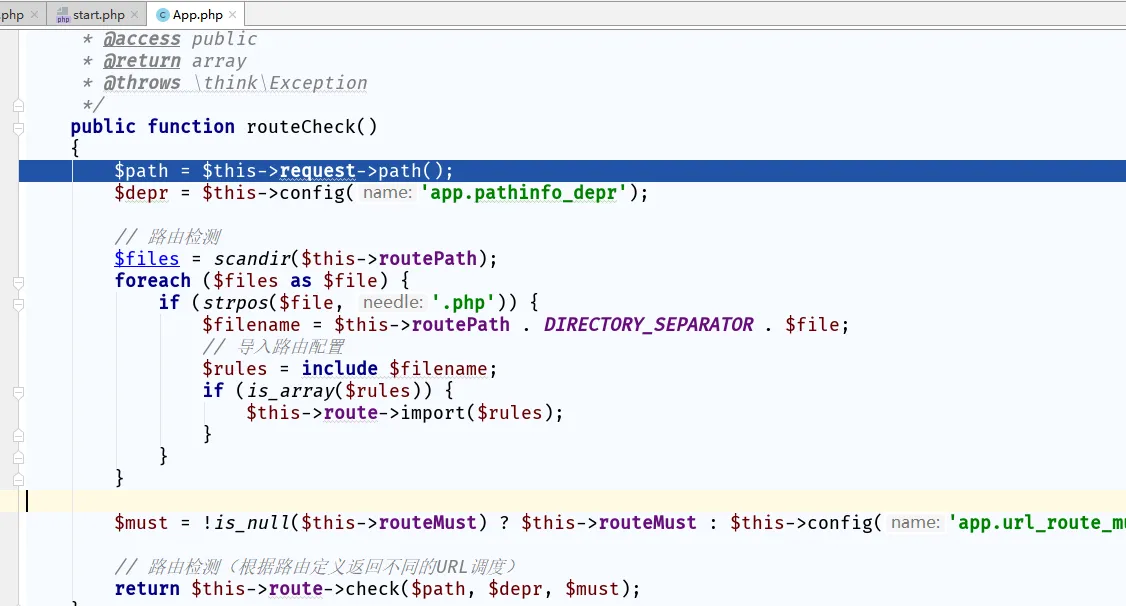Click doc comment end fold marker
This screenshot has width=1126, height=606.
(18, 105)
